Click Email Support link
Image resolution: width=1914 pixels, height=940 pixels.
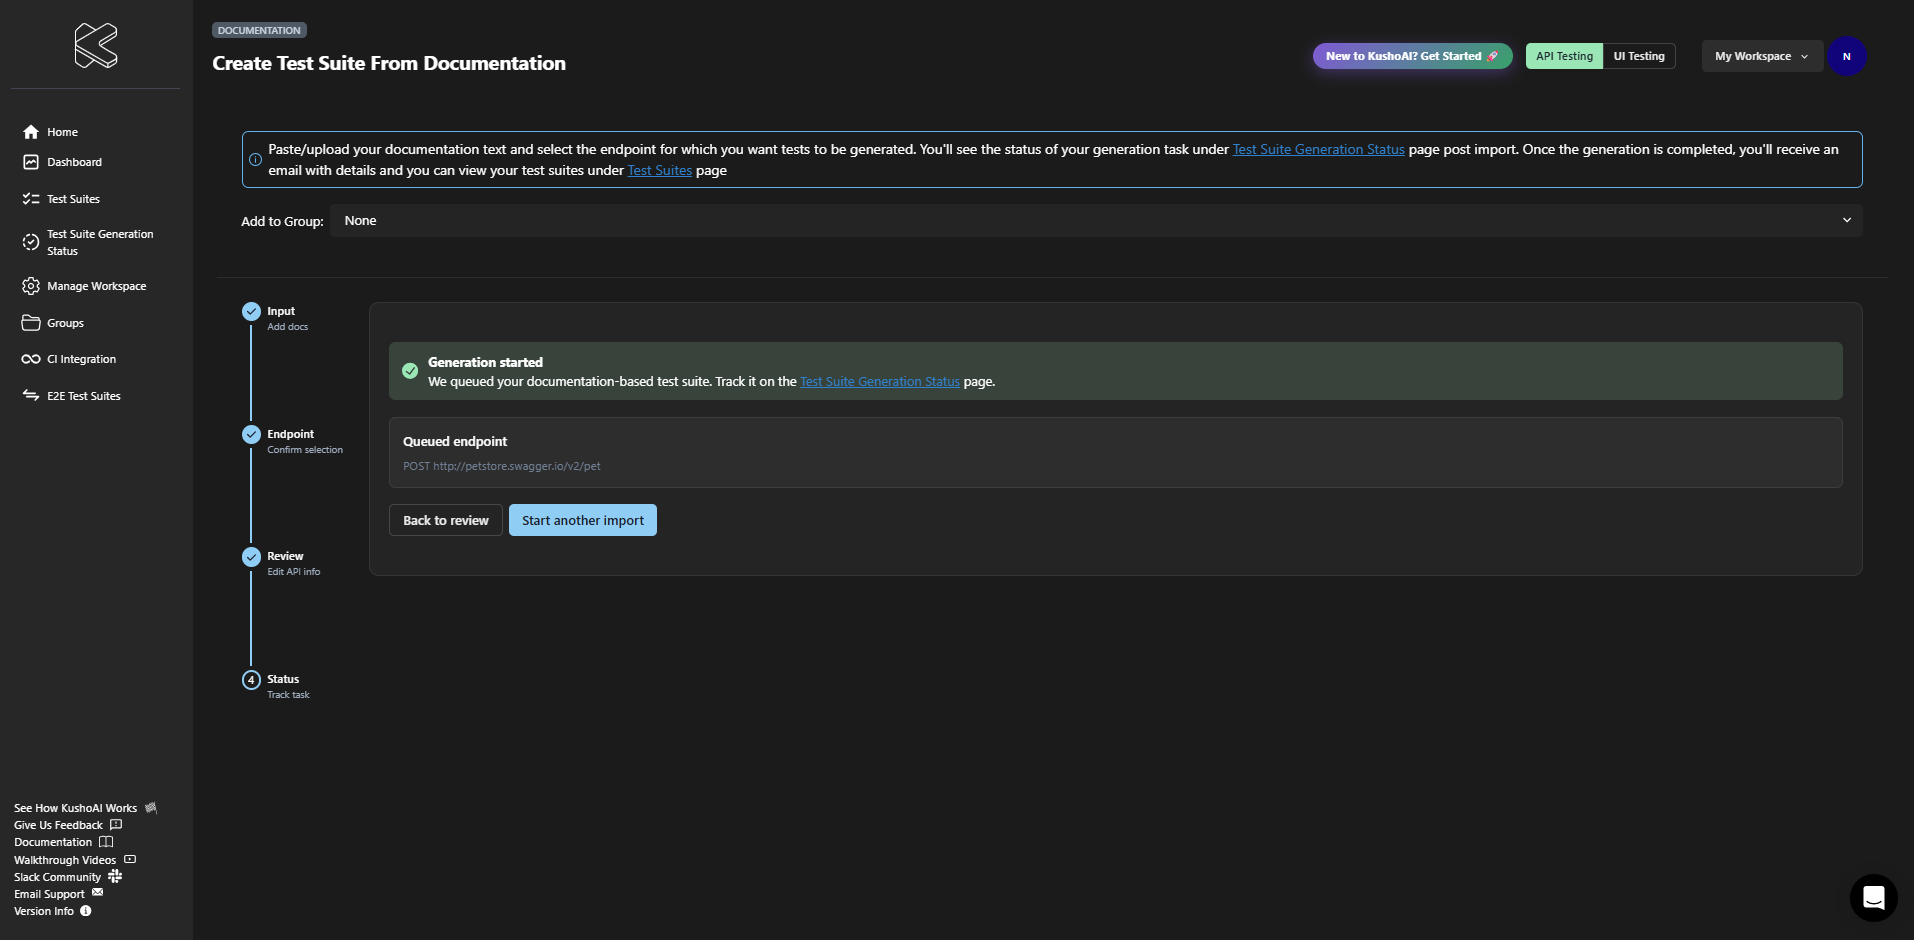(x=49, y=894)
